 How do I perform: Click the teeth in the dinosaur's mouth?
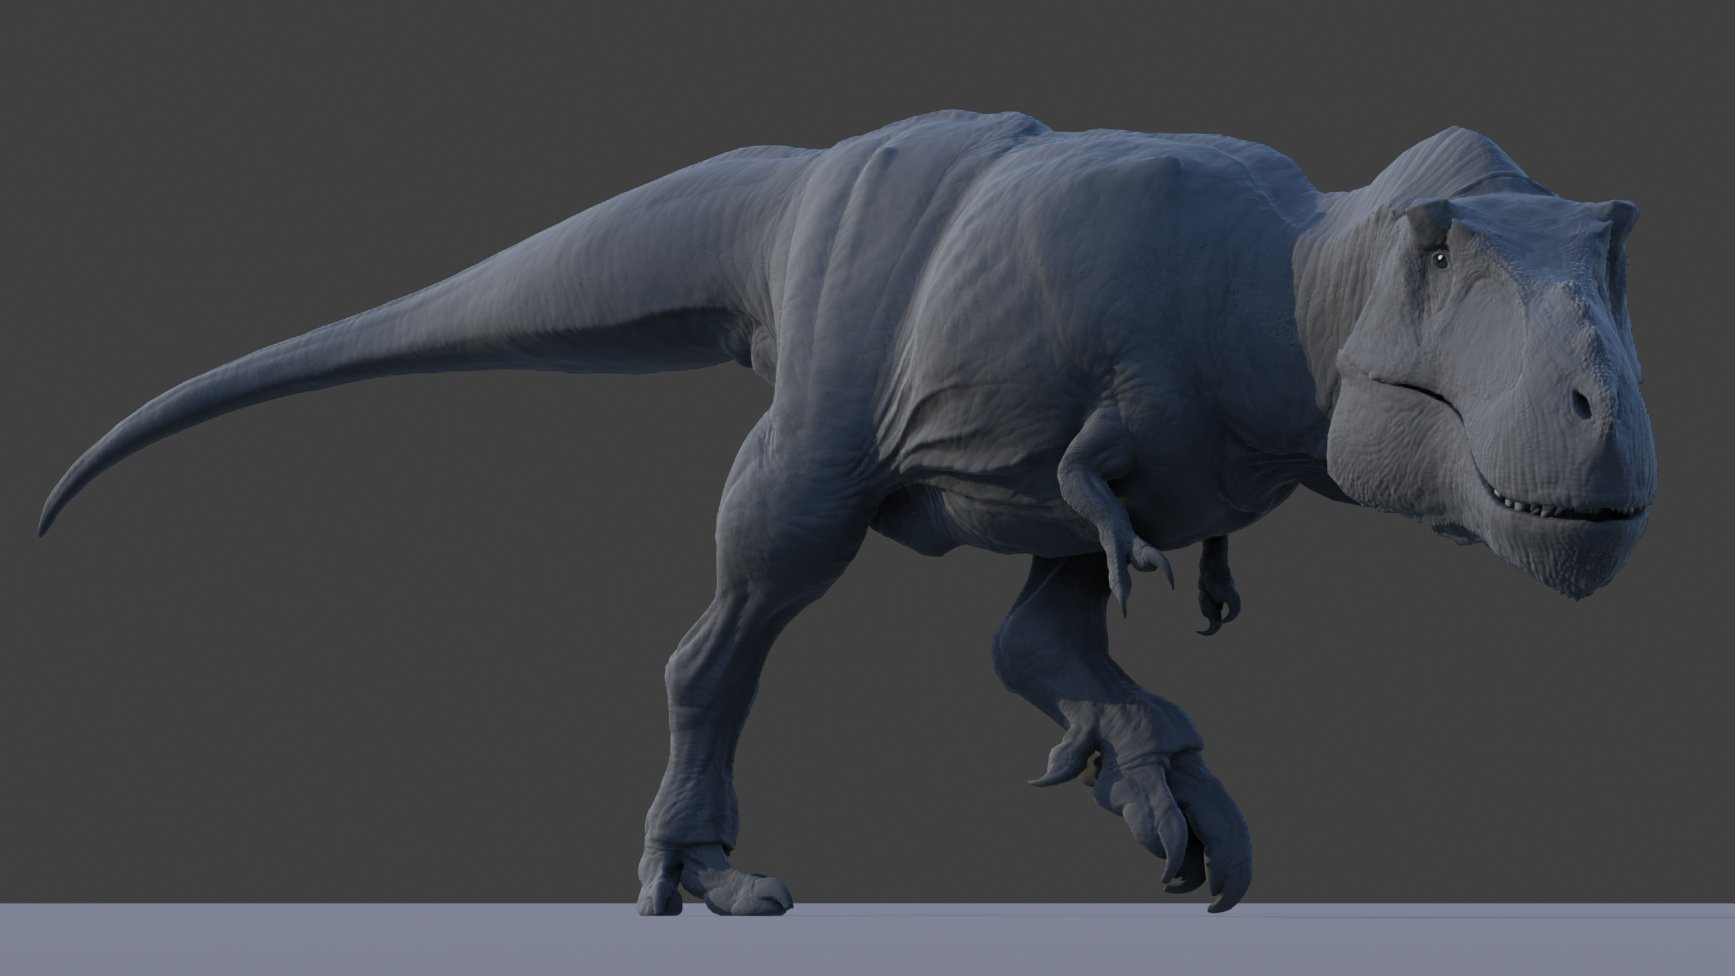pyautogui.click(x=1560, y=510)
